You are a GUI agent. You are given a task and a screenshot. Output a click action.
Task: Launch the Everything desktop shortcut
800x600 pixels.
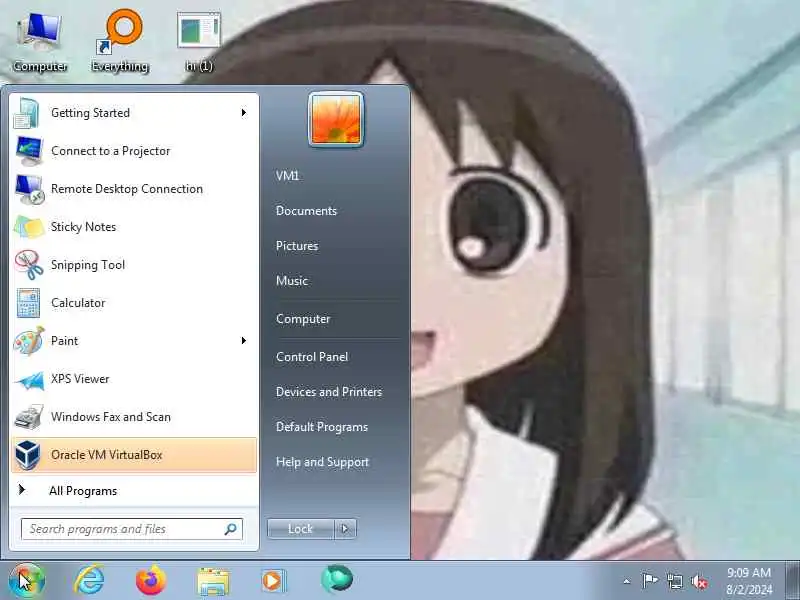point(120,43)
